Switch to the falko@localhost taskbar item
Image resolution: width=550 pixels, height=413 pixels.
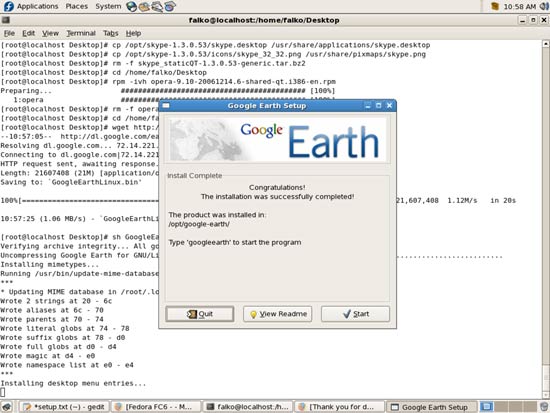pos(248,407)
